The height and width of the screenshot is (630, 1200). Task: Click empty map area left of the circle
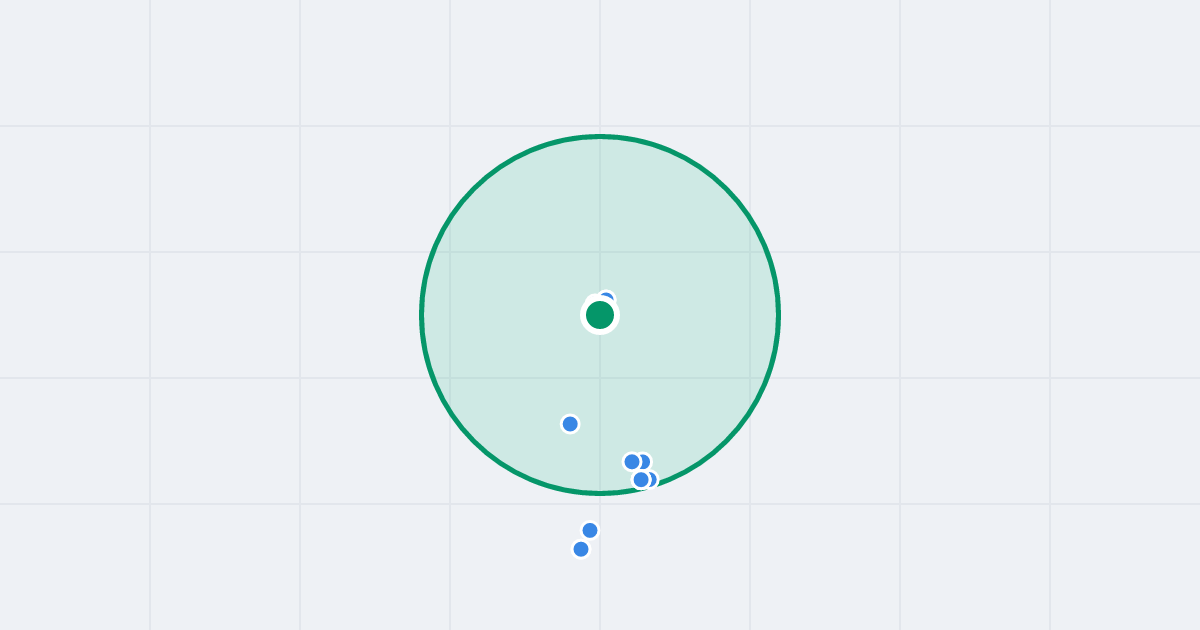[x=210, y=315]
